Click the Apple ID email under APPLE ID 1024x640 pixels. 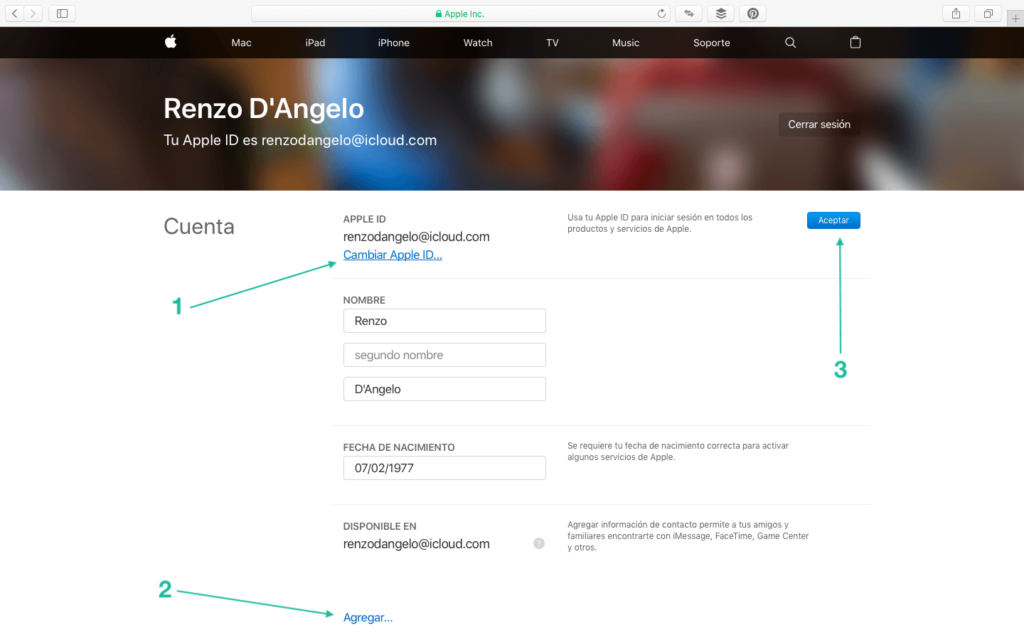point(416,236)
